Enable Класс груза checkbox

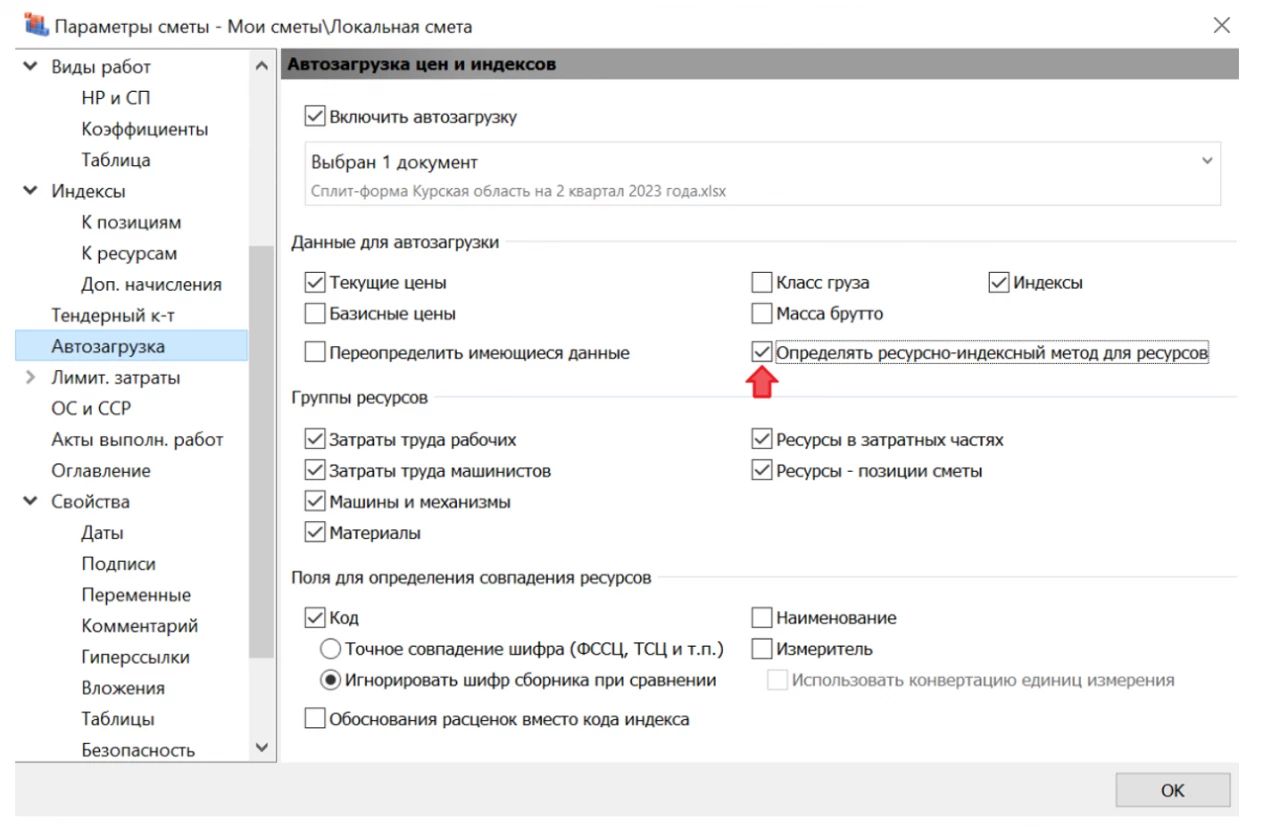tap(762, 283)
